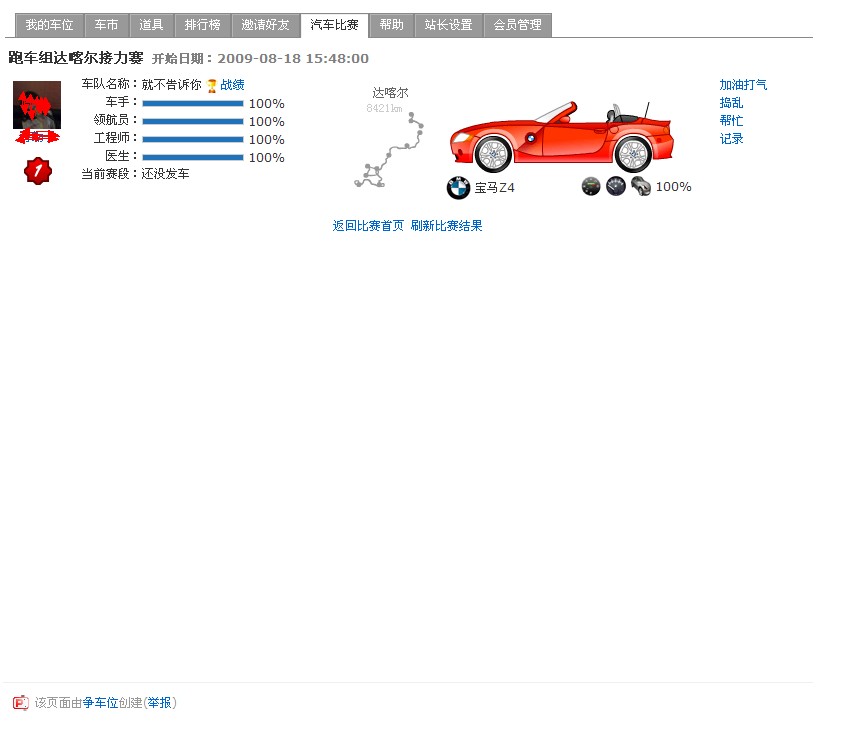Click the 达喀尔 route map image

(x=389, y=150)
